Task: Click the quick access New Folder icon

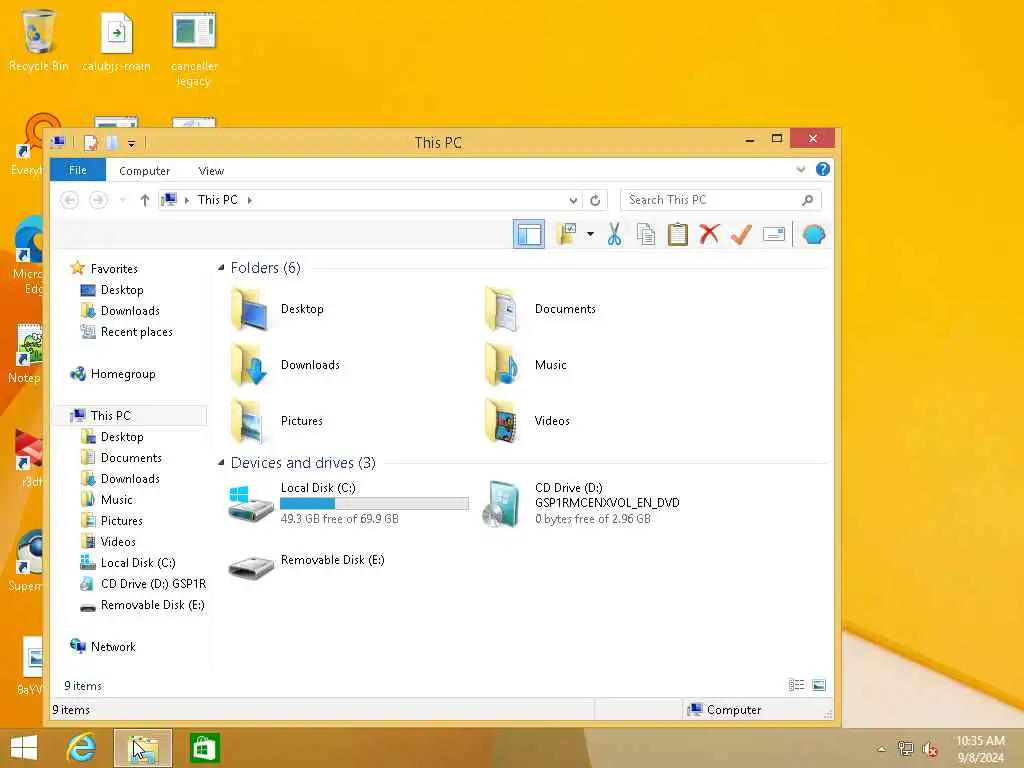Action: pyautogui.click(x=112, y=142)
